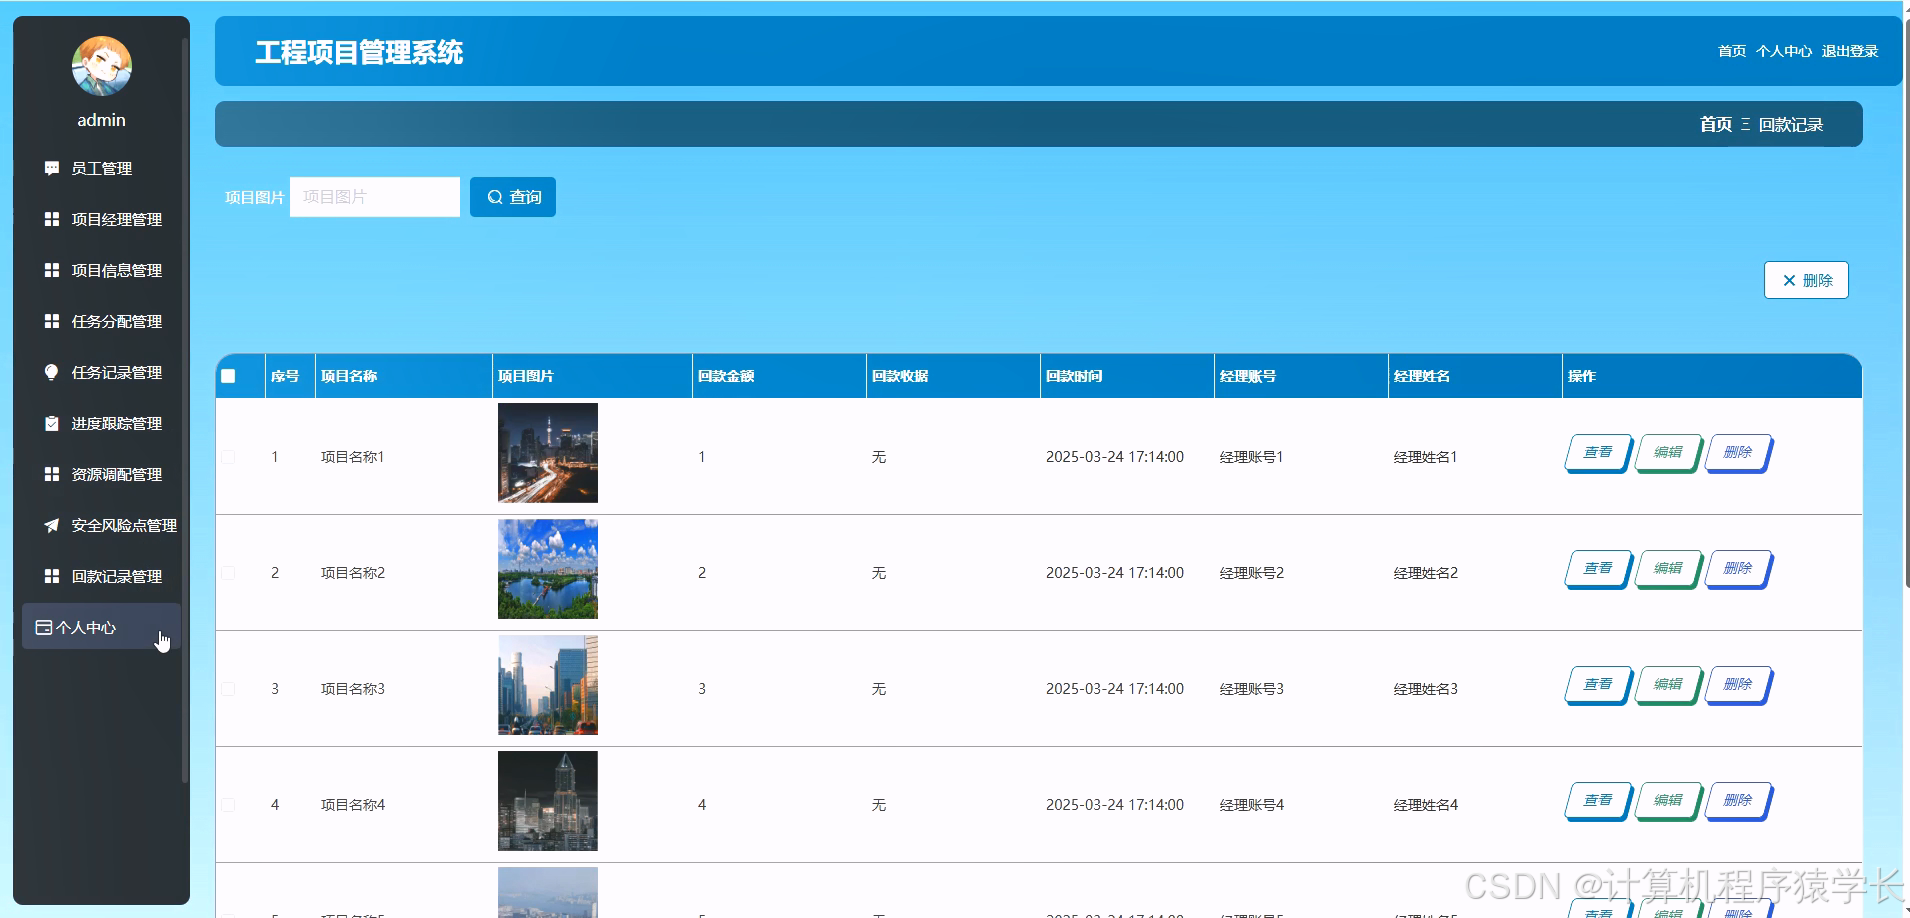Click the 员工管理 chat bubble icon
The width and height of the screenshot is (1910, 918).
52,168
